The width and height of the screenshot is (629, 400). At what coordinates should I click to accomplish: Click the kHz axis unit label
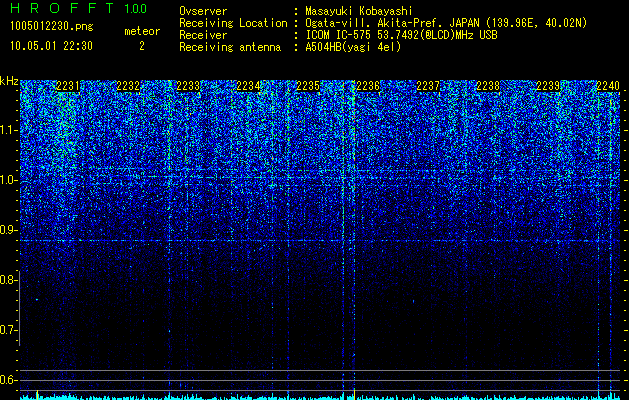pyautogui.click(x=9, y=81)
